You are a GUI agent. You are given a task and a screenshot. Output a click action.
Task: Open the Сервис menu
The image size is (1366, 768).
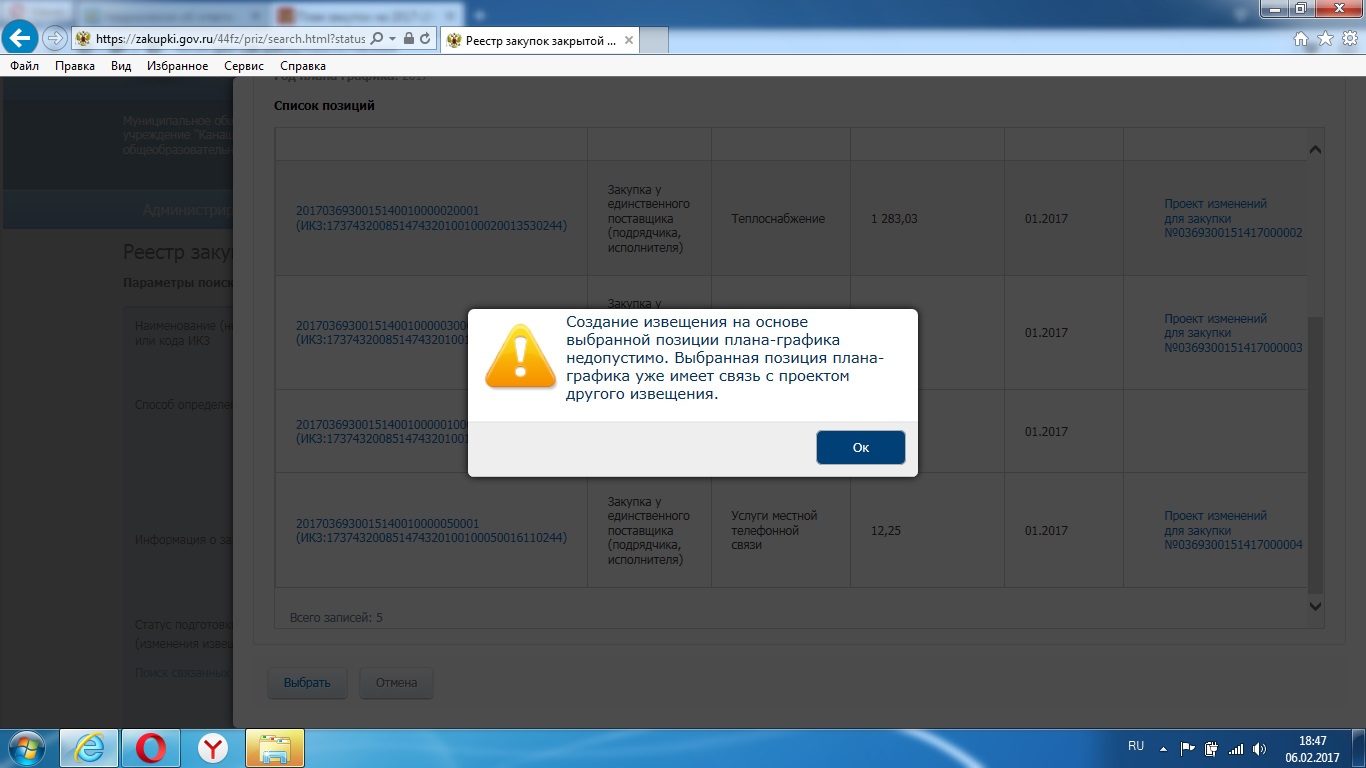[244, 66]
